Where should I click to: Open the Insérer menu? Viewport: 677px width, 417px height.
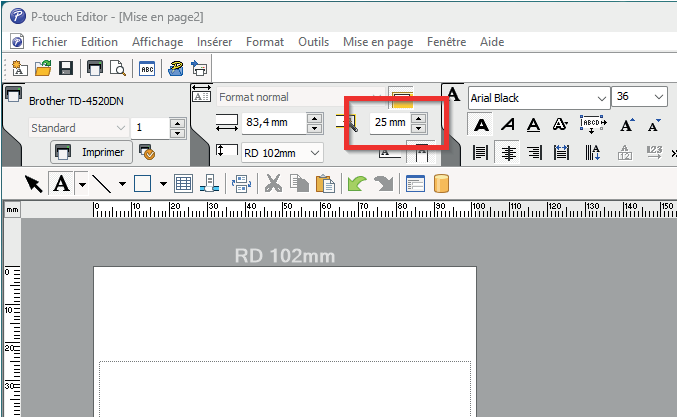215,42
